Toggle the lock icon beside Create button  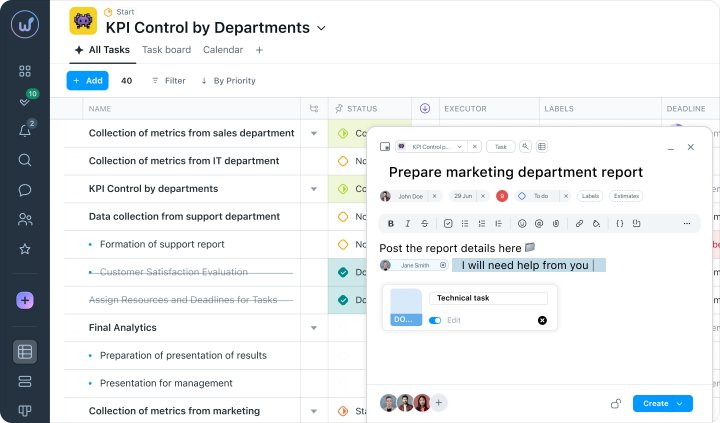point(616,403)
